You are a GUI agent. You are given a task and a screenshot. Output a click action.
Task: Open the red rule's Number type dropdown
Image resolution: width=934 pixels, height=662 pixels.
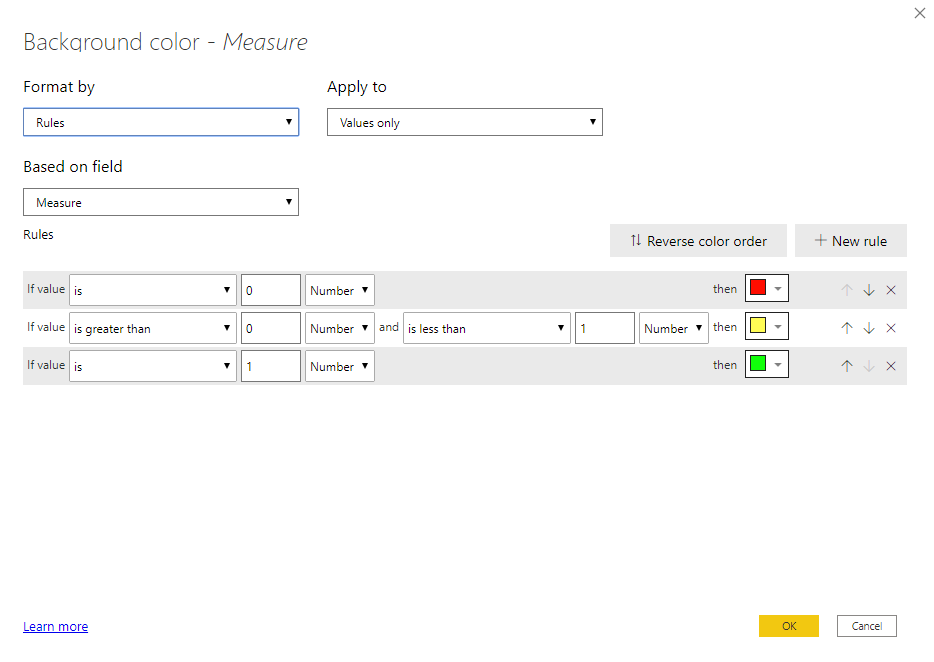pyautogui.click(x=340, y=290)
